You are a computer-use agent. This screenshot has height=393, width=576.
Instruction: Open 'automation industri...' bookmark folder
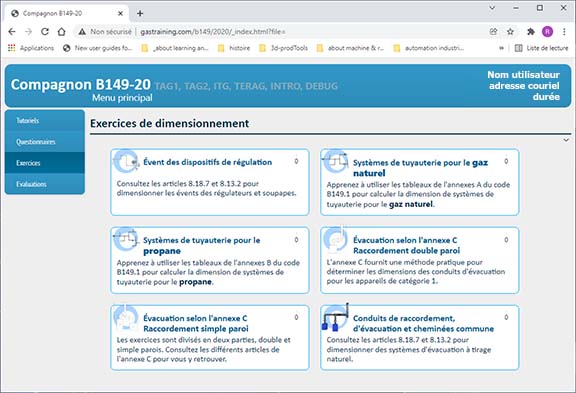pyautogui.click(x=428, y=48)
